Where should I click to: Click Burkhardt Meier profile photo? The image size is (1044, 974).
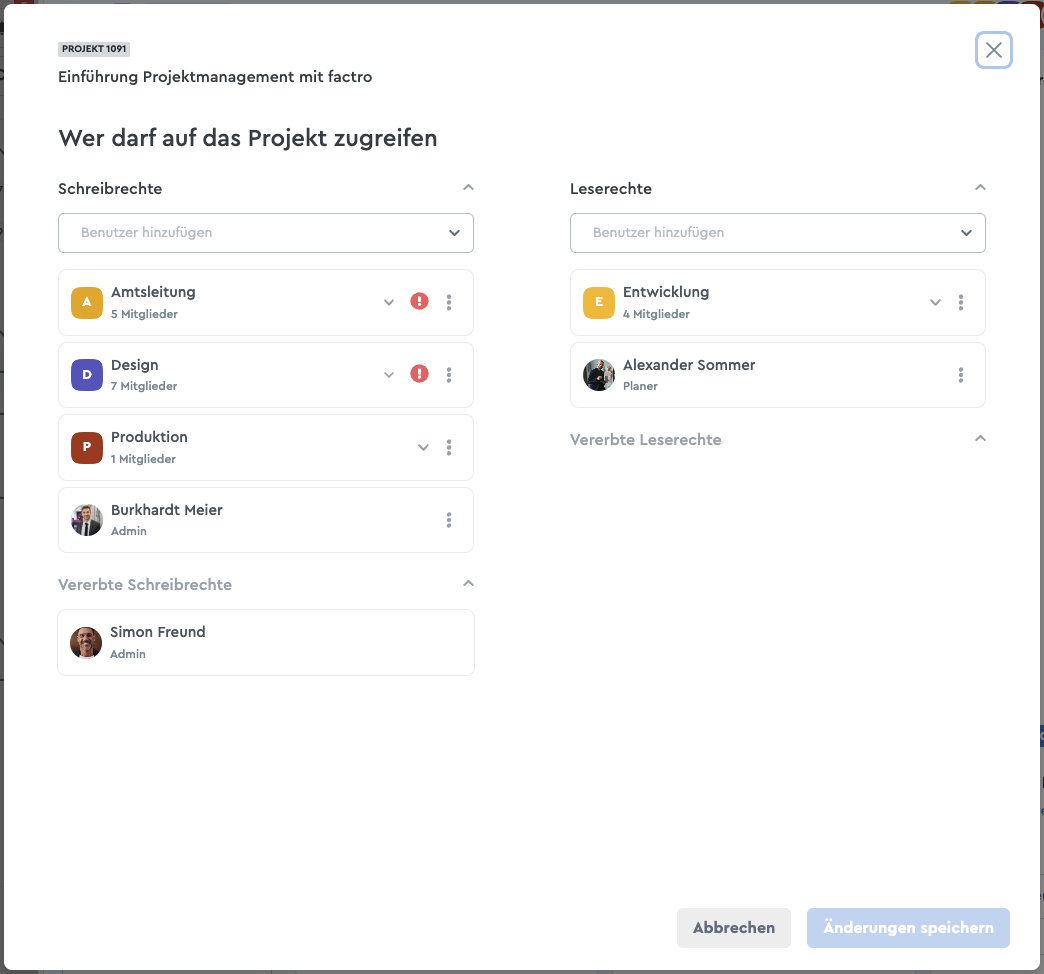pos(87,520)
